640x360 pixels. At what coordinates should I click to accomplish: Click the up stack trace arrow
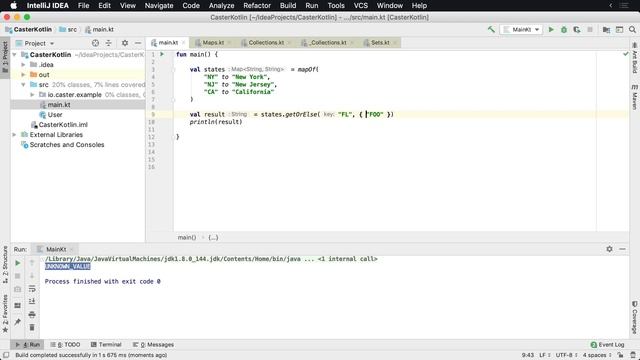click(x=32, y=263)
